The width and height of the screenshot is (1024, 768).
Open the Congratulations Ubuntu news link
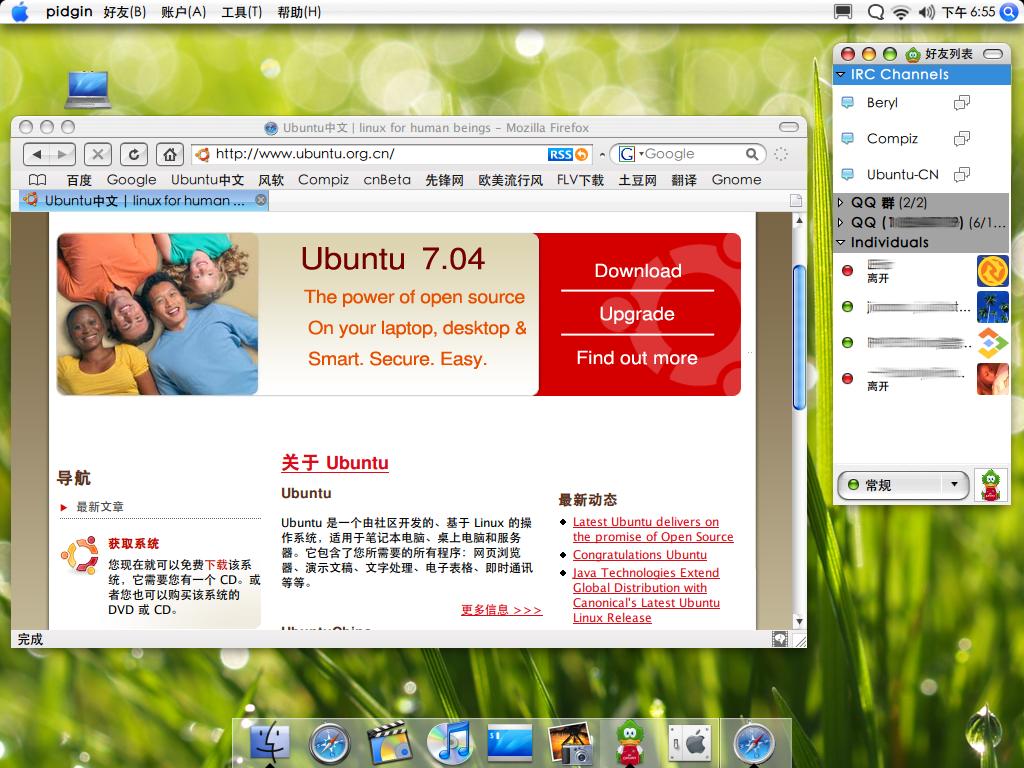click(640, 554)
